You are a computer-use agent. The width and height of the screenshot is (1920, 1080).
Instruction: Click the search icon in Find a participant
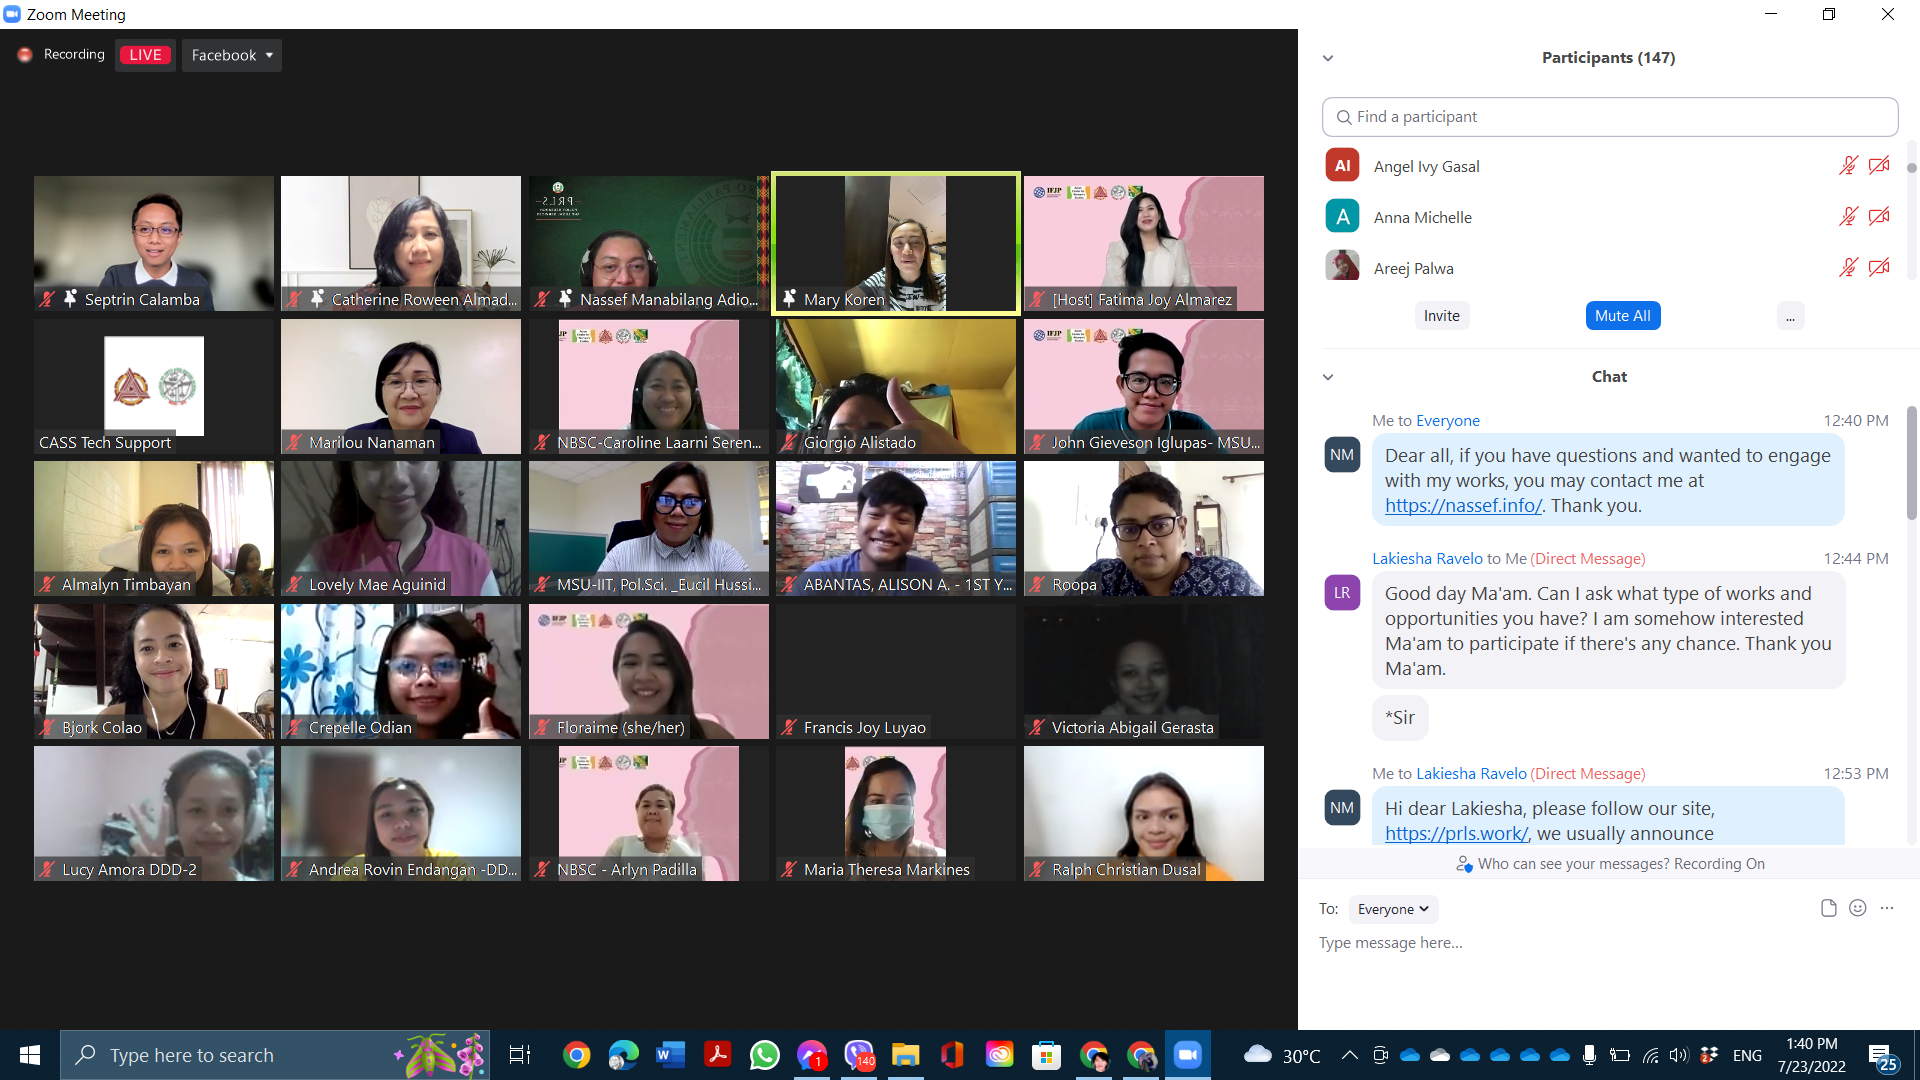[x=1344, y=117]
